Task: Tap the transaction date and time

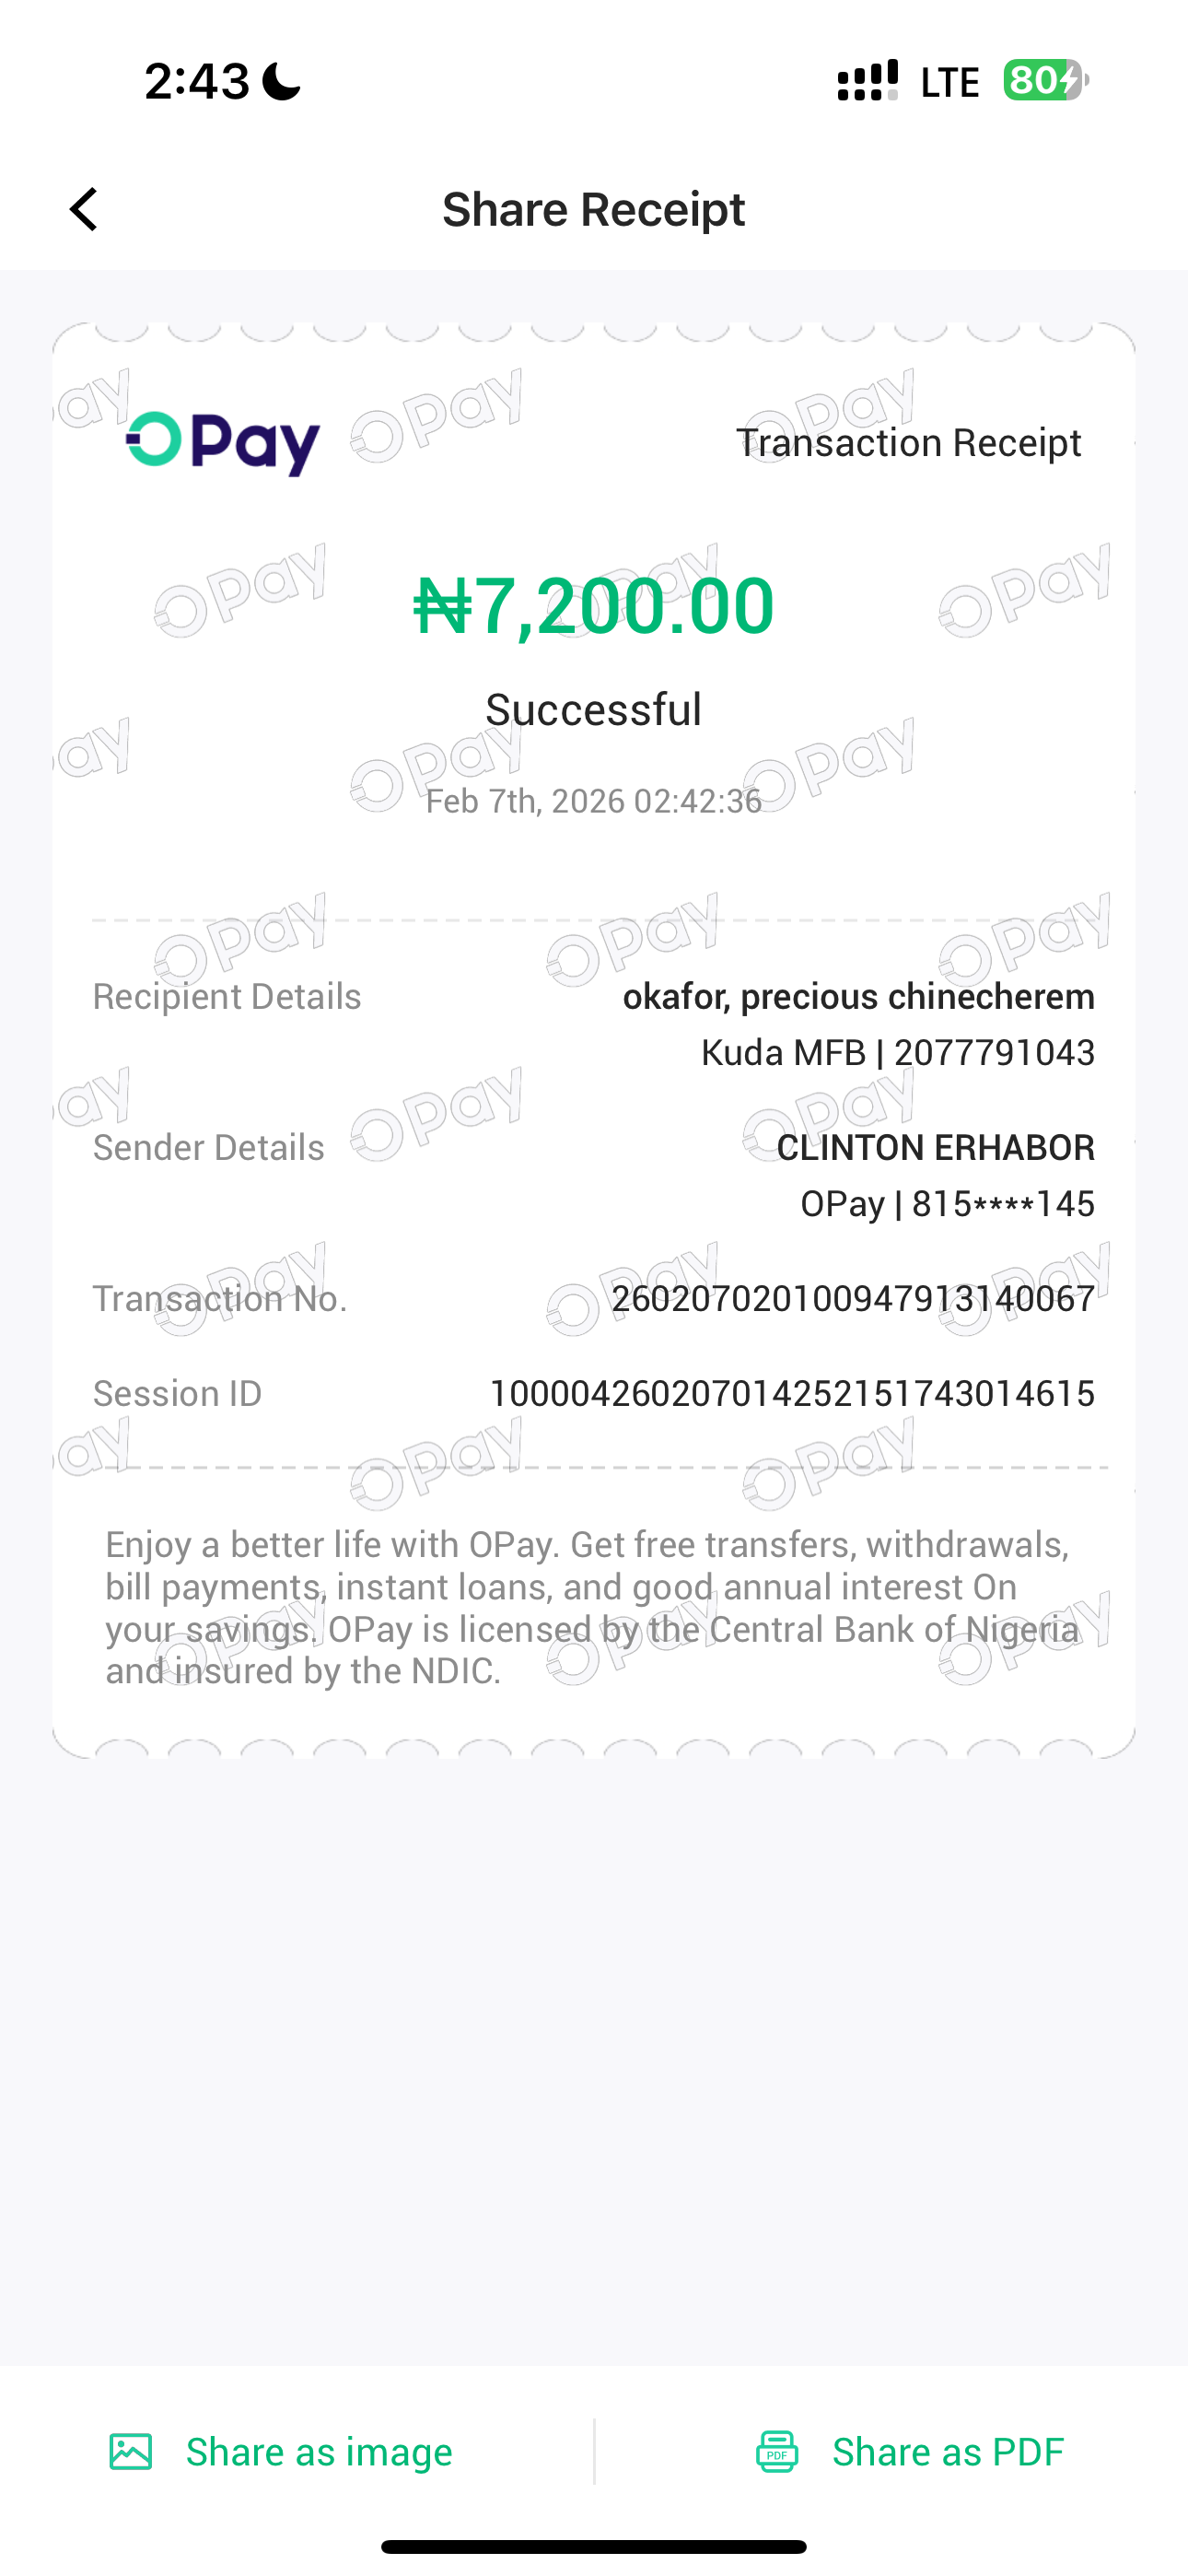Action: pos(593,801)
